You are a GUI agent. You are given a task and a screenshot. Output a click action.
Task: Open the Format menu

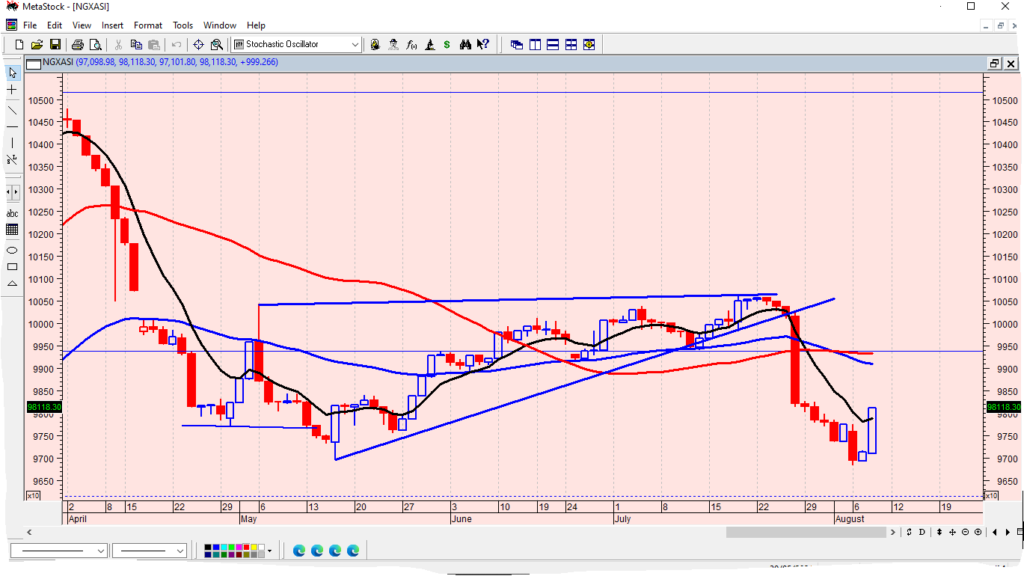click(148, 25)
